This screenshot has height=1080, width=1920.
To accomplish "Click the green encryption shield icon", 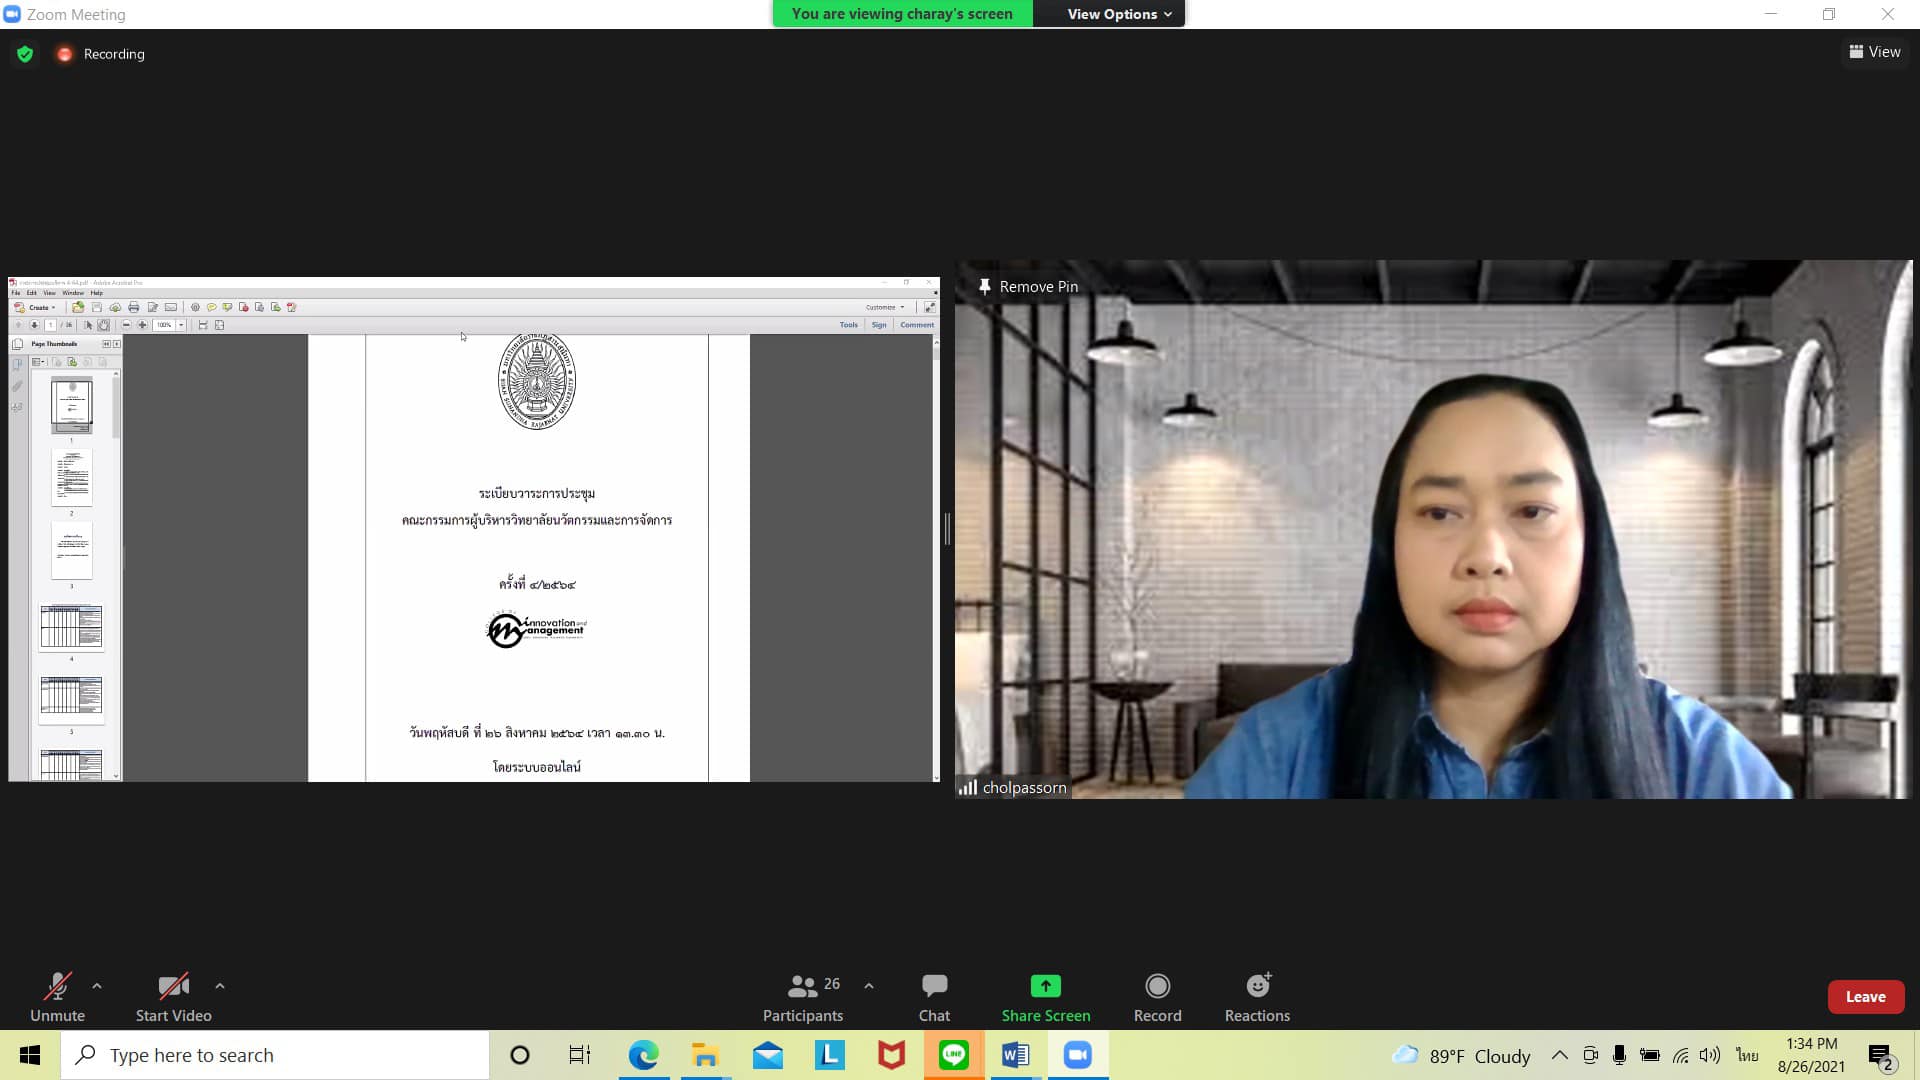I will 25,54.
